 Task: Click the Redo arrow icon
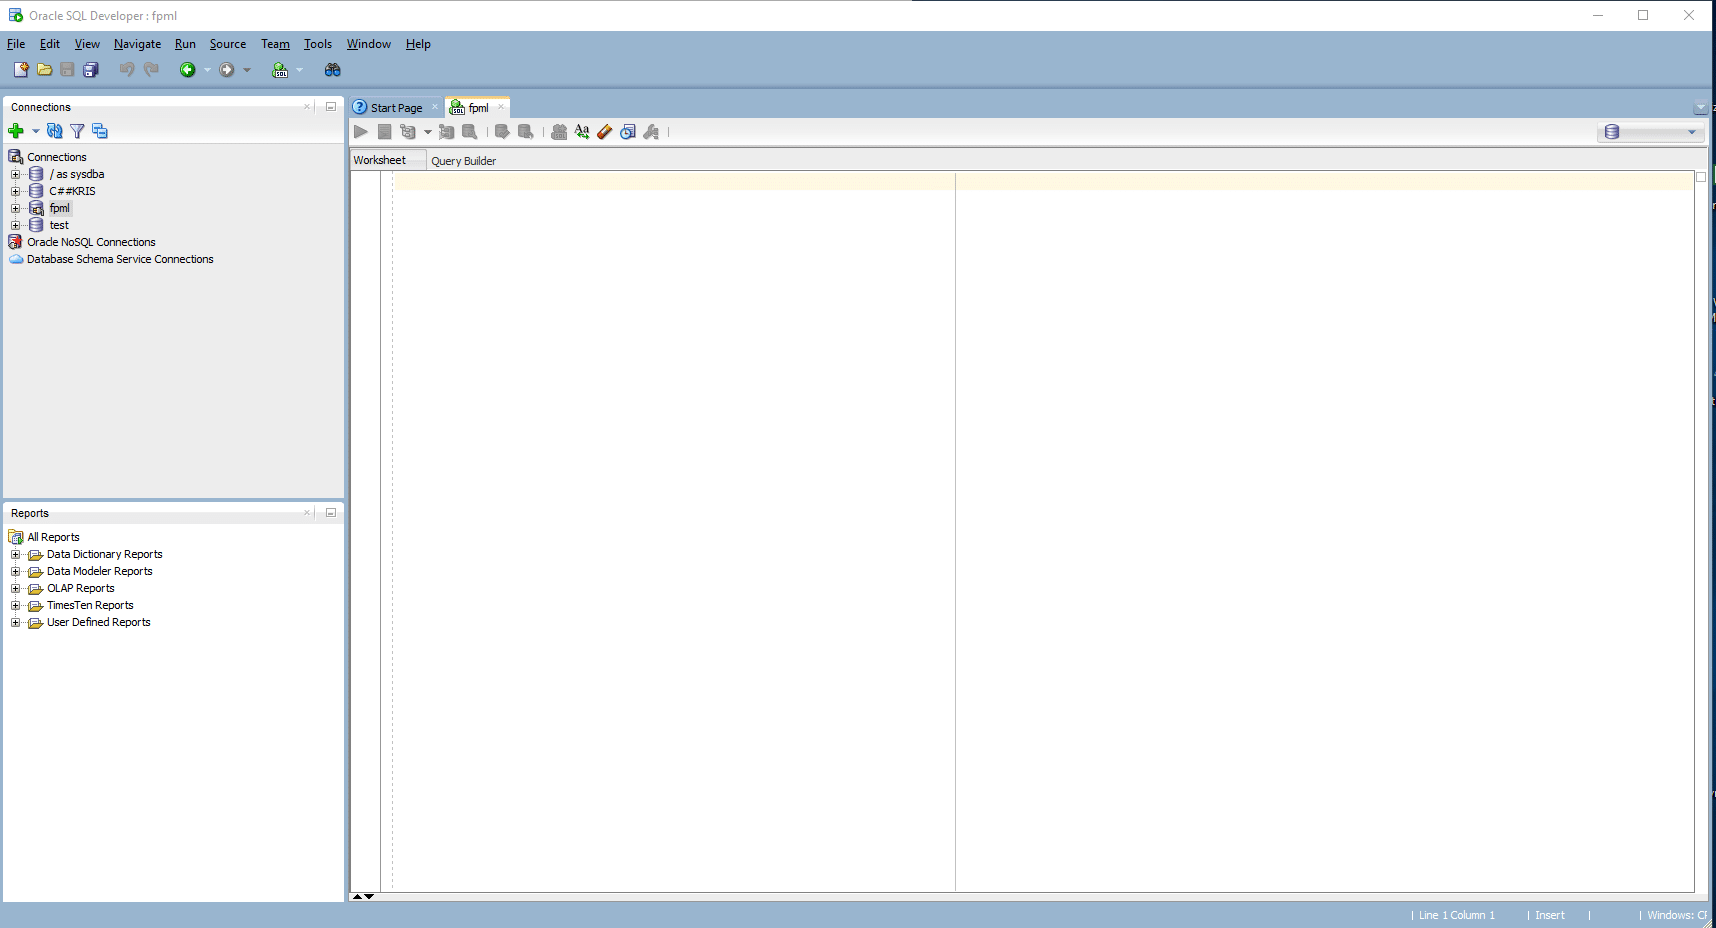tap(151, 70)
